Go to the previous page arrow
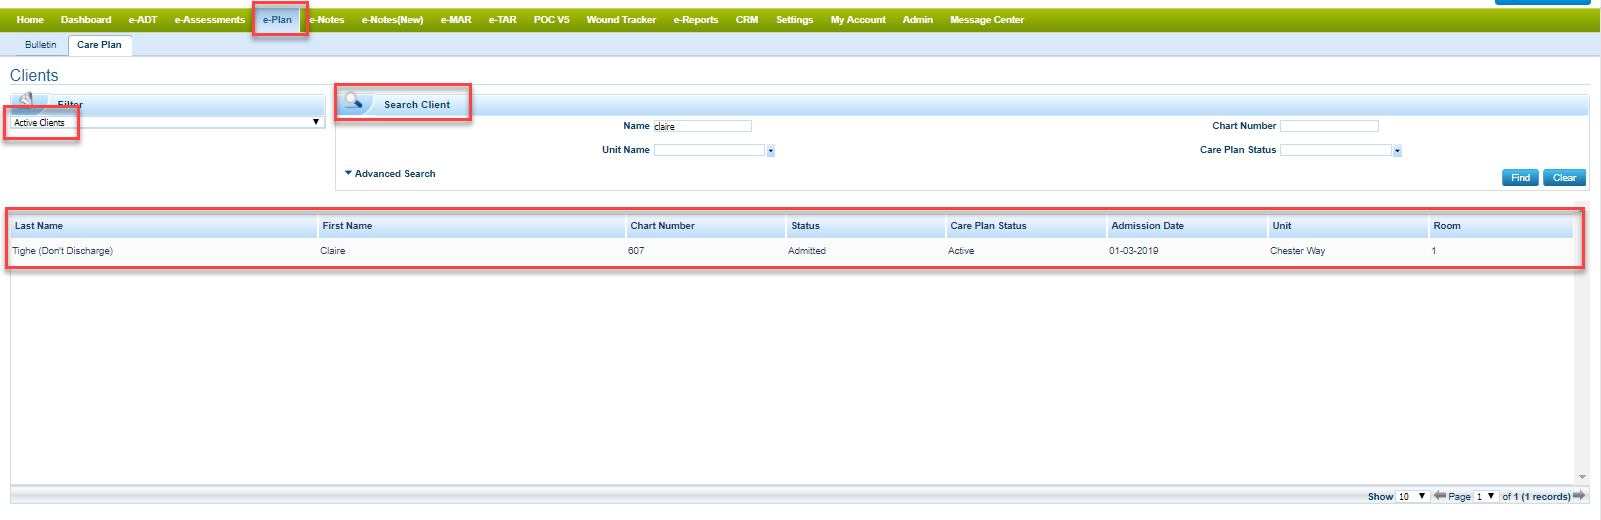The image size is (1601, 520). pyautogui.click(x=1439, y=495)
